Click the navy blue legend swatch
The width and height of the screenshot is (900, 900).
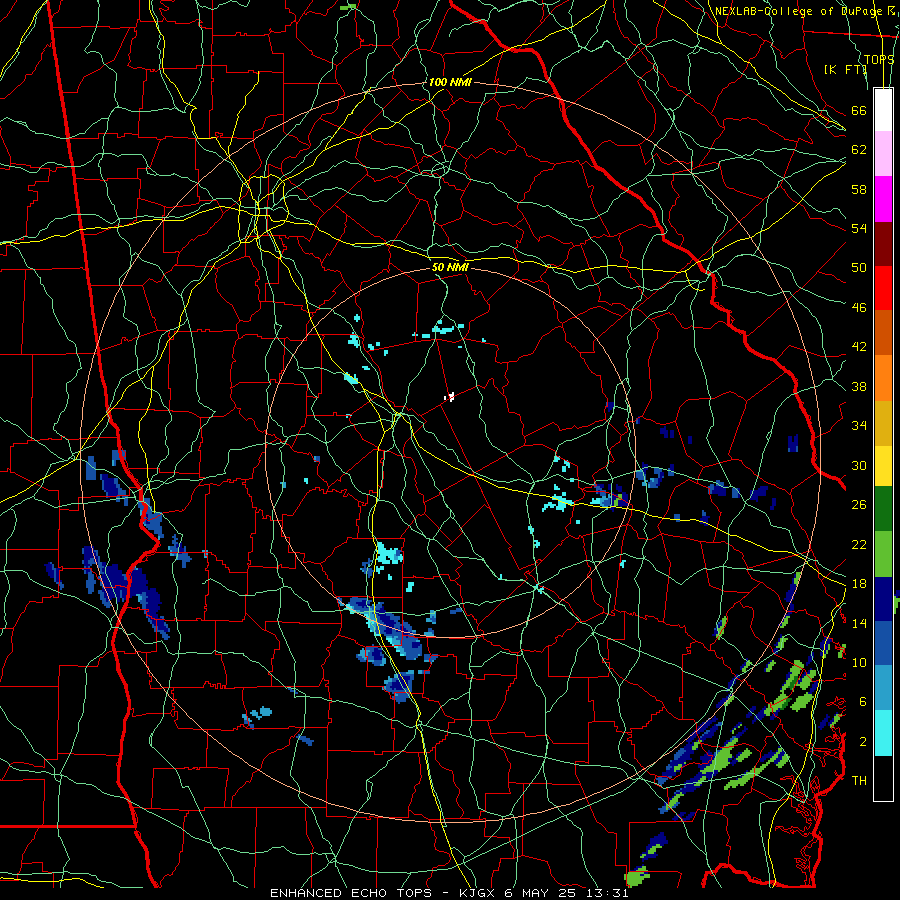coord(883,599)
